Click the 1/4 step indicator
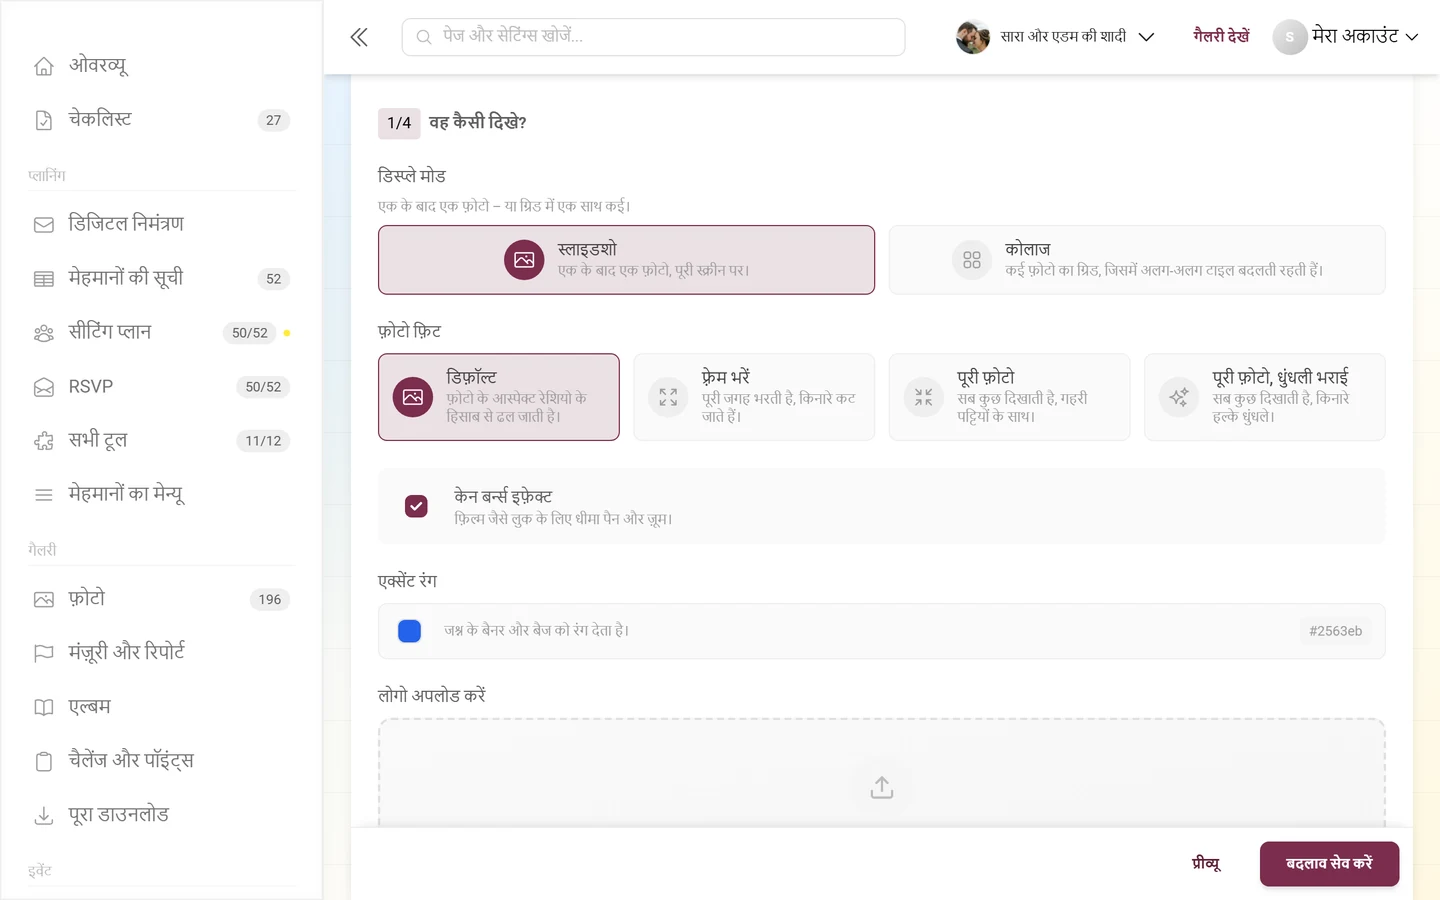This screenshot has width=1440, height=900. (x=399, y=123)
